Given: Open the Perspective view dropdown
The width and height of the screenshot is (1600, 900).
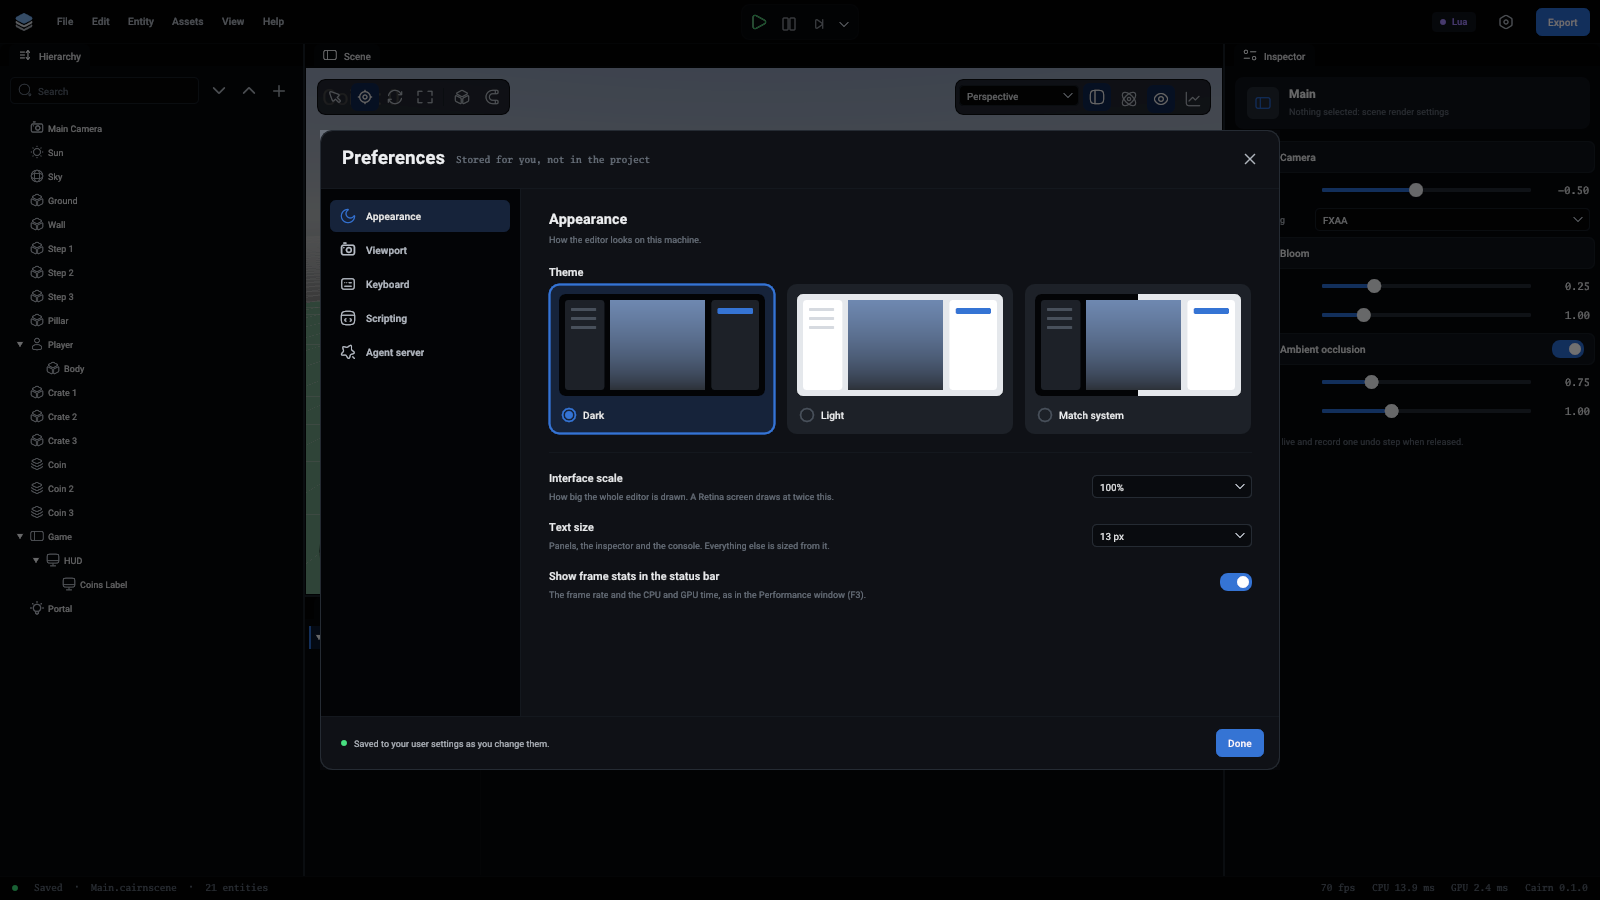Looking at the screenshot, I should click(1019, 96).
